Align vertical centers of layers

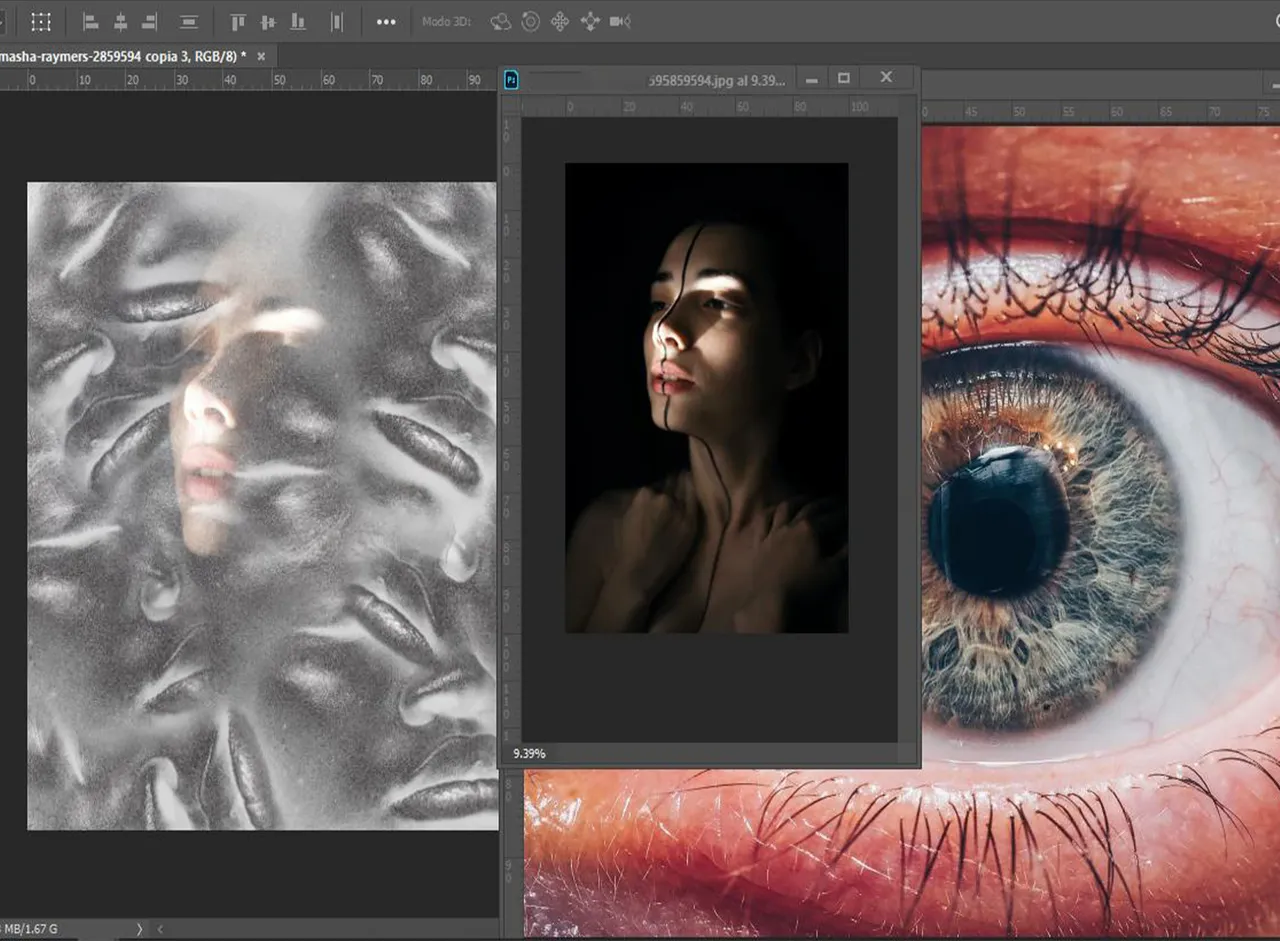click(268, 21)
